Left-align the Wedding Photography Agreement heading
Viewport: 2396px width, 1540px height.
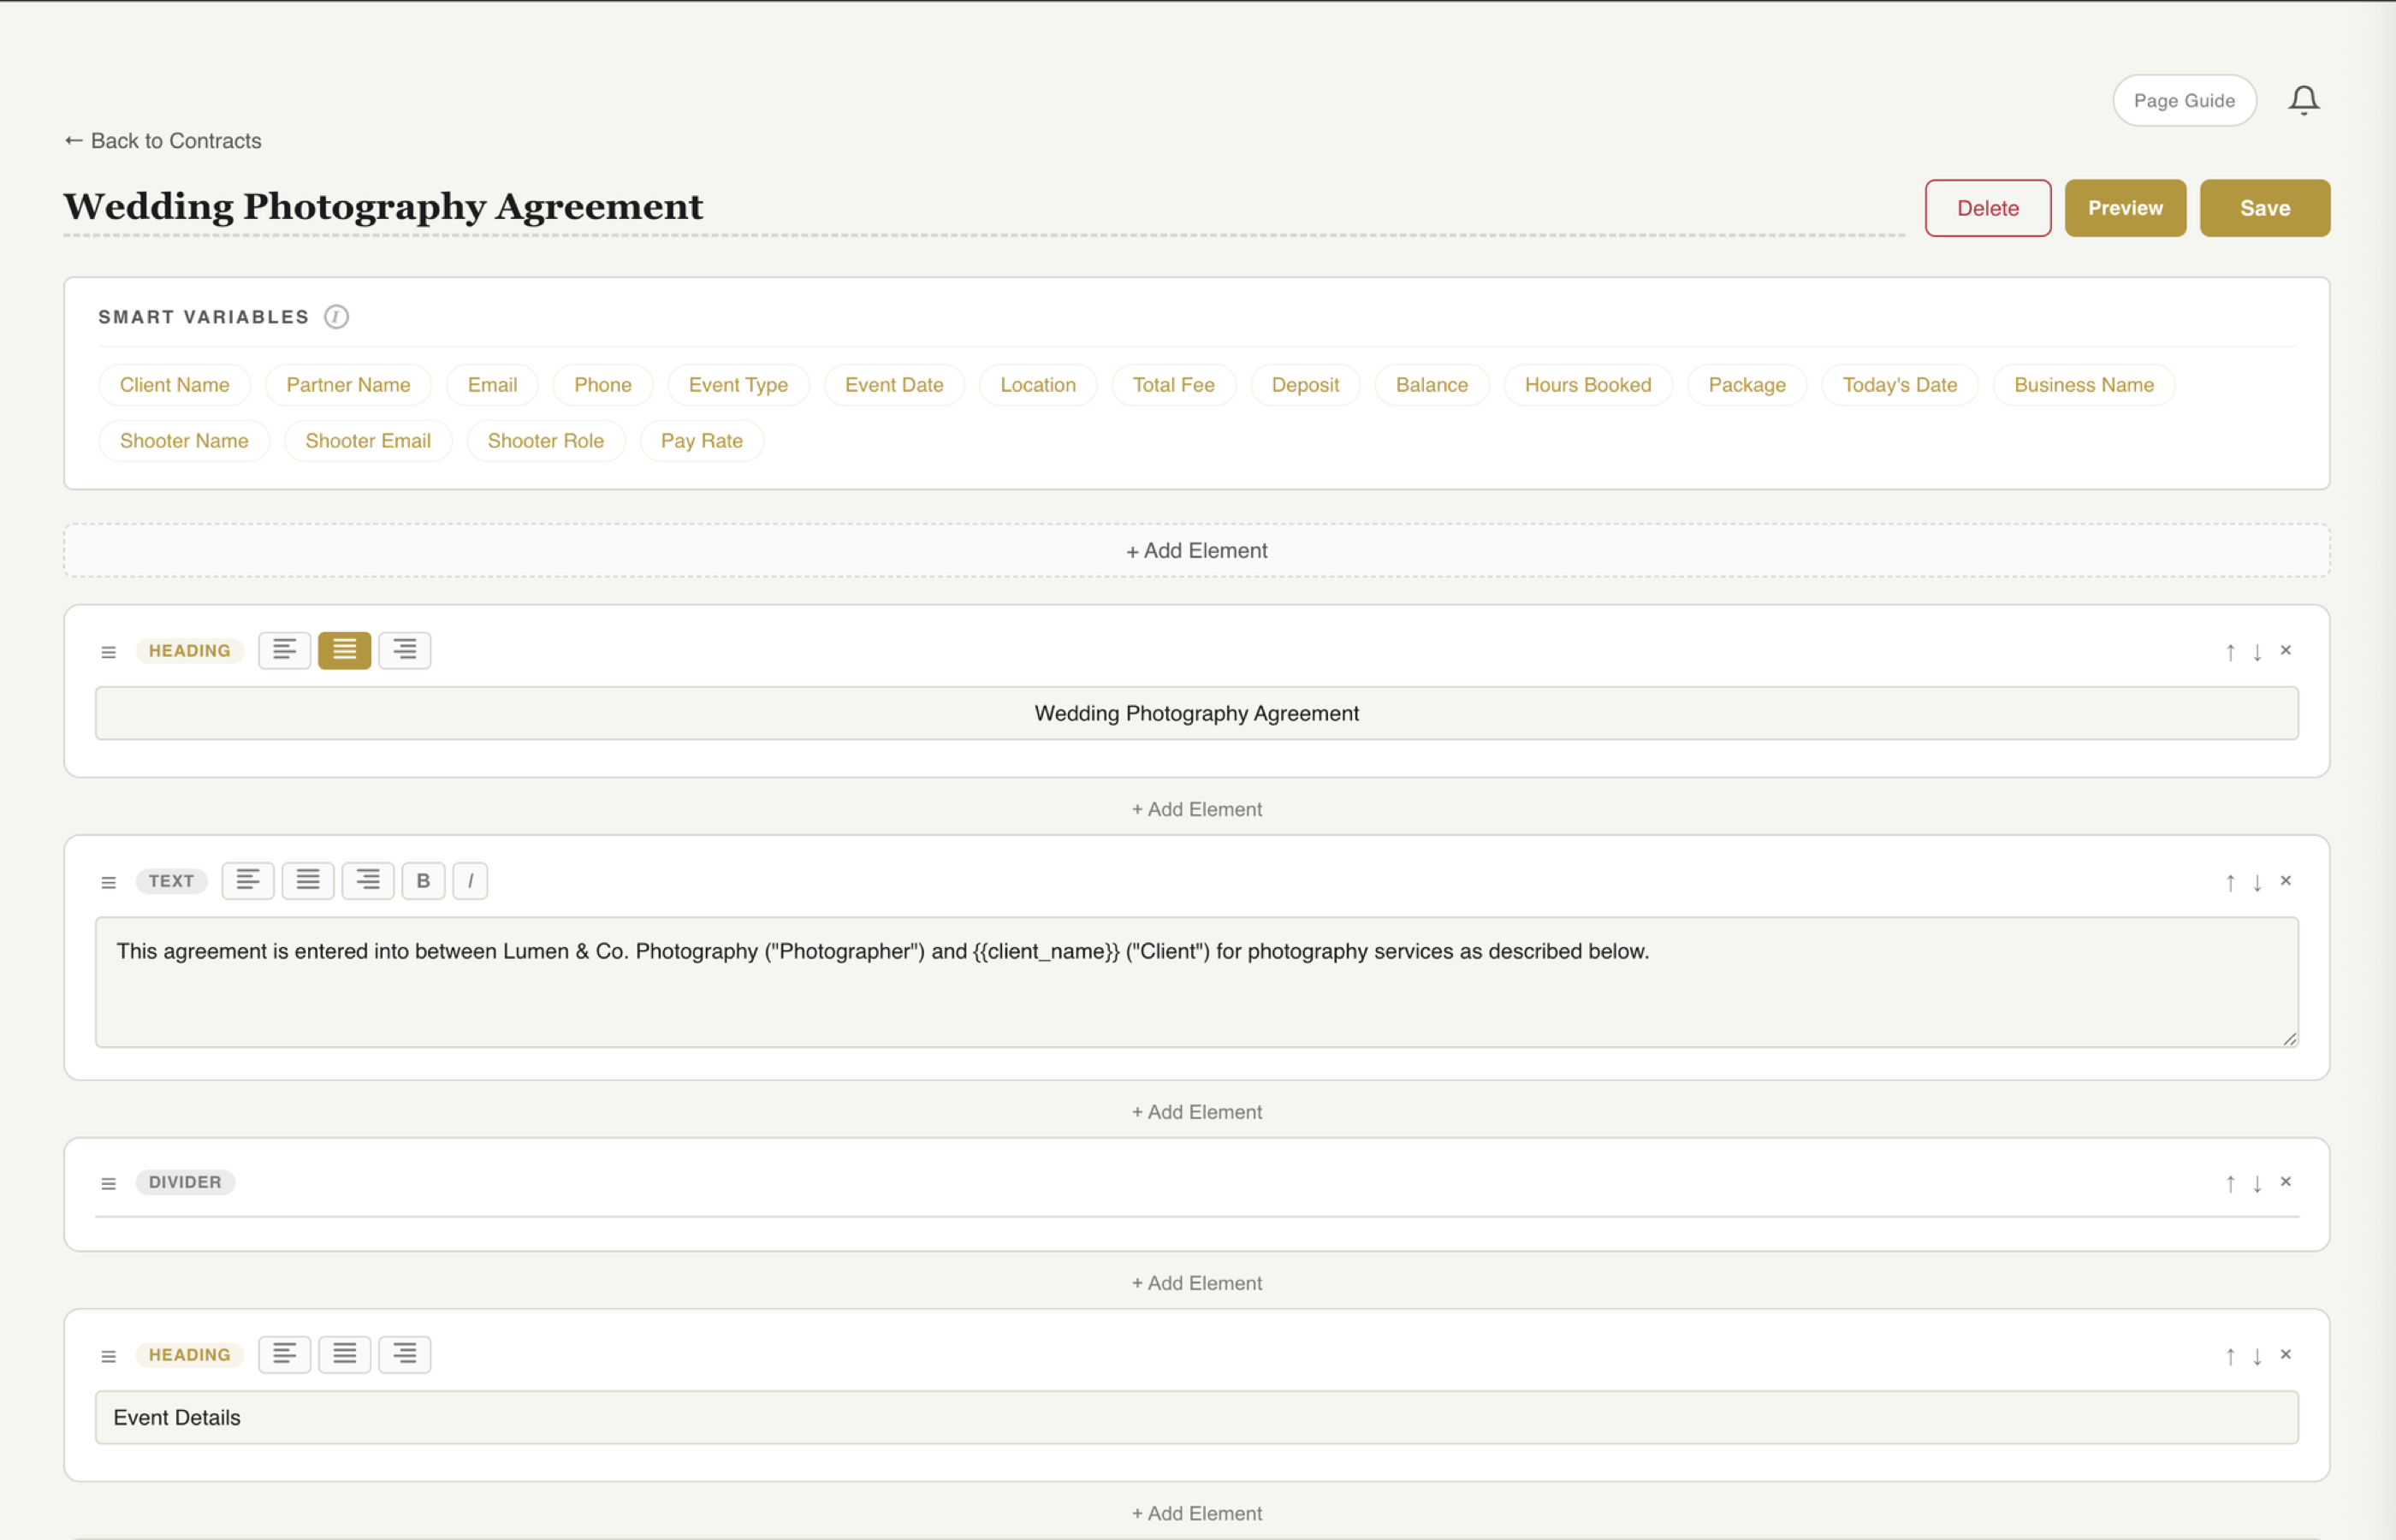284,650
